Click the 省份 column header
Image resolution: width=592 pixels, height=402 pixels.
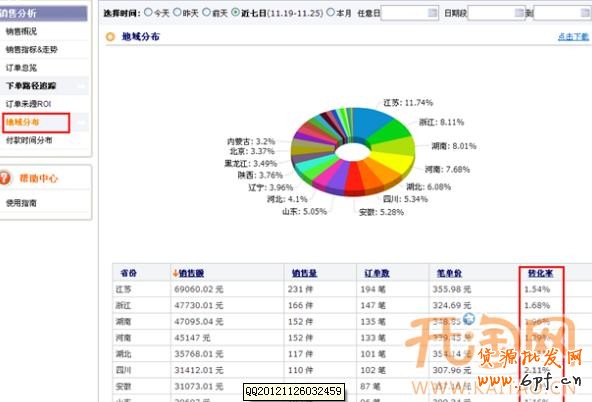click(128, 273)
